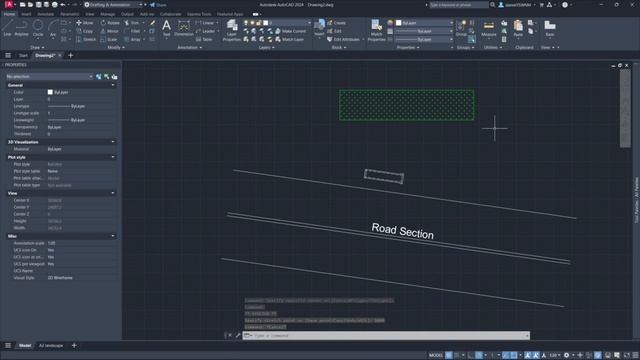
Task: Select the multiline Text tool
Action: 167,28
